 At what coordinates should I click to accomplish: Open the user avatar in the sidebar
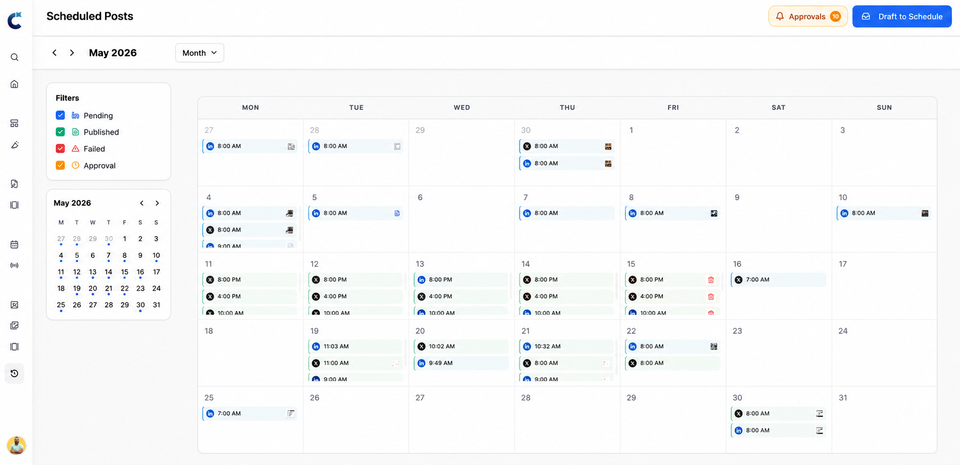(17, 445)
